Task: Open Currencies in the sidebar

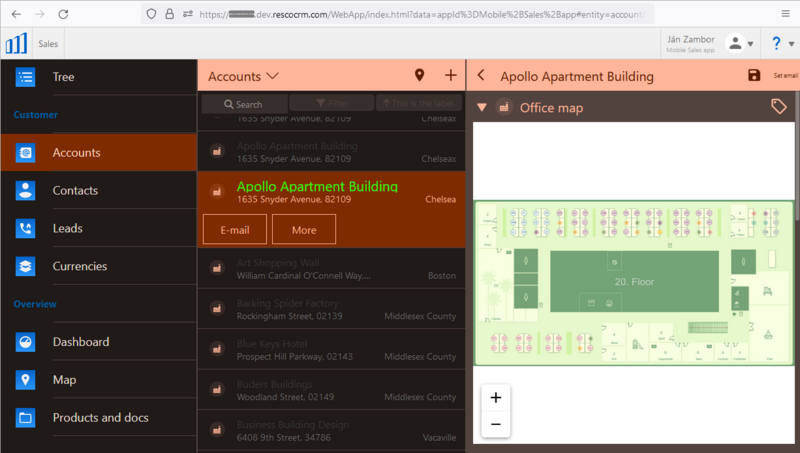Action: click(98, 266)
